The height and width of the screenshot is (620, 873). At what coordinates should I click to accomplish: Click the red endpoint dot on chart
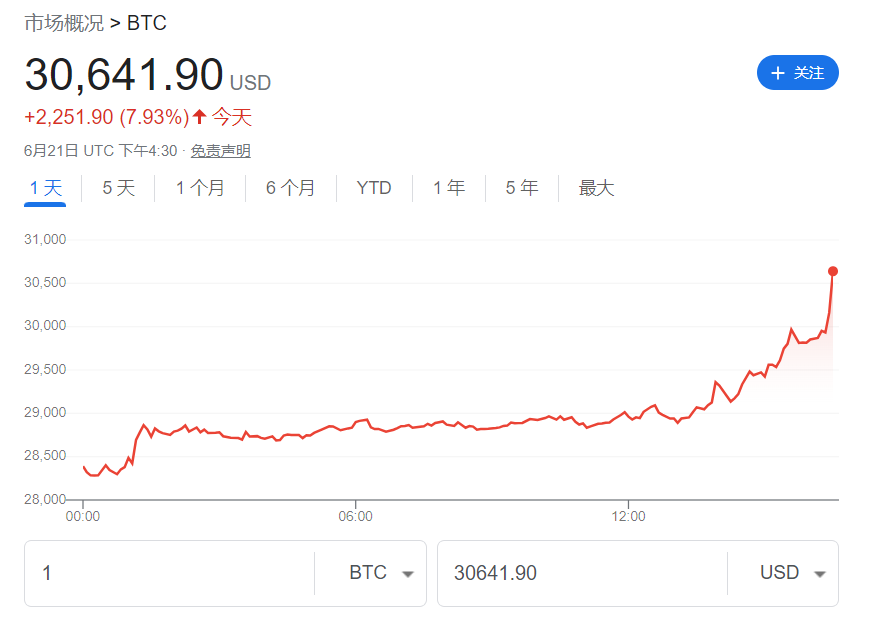click(833, 271)
